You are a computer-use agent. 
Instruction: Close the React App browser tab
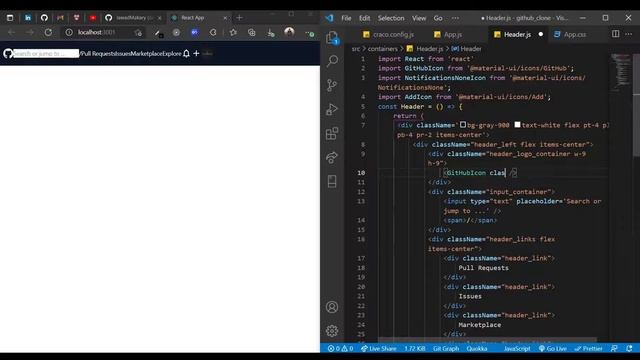pos(225,18)
